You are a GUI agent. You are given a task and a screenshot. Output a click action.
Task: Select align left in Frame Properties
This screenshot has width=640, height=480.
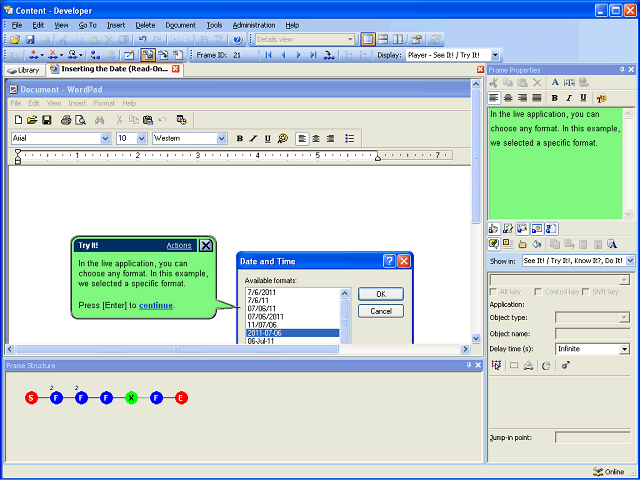coord(494,98)
